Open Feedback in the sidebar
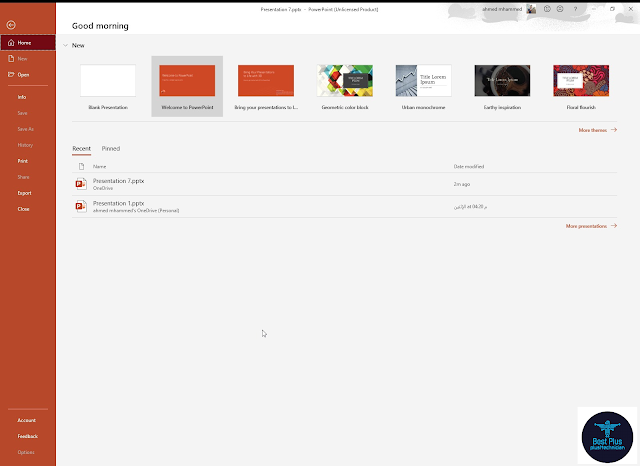Image resolution: width=640 pixels, height=466 pixels. [x=28, y=436]
